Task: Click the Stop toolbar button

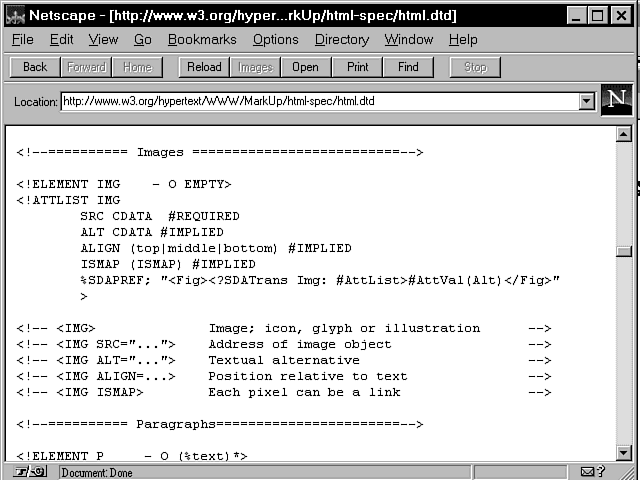Action: point(475,67)
